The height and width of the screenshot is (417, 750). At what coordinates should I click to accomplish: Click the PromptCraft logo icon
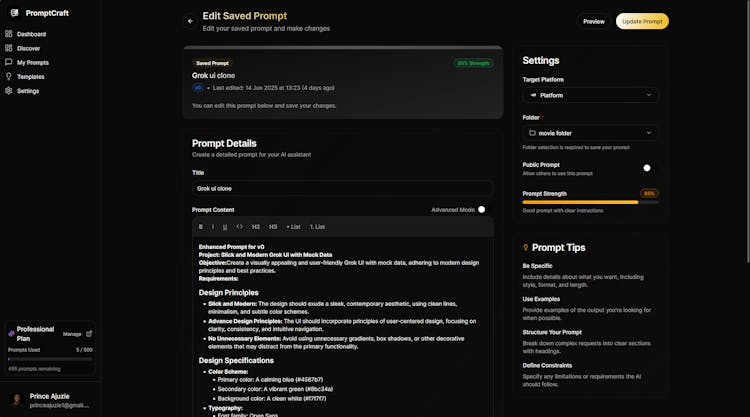14,13
